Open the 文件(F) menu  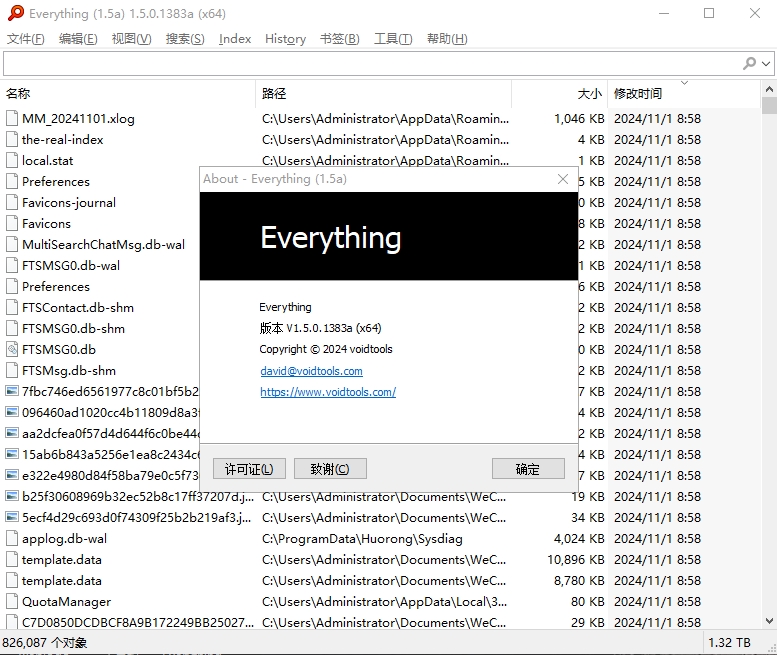pyautogui.click(x=25, y=39)
